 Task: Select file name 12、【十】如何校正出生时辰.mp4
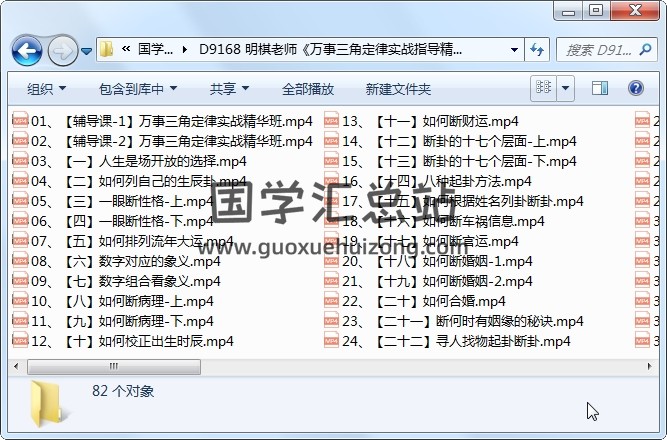coord(132,341)
